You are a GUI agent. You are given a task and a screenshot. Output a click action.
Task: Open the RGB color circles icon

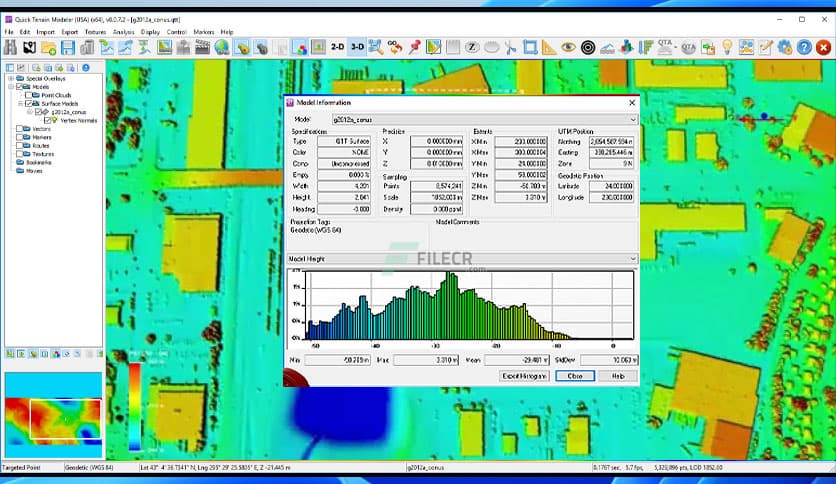click(x=300, y=47)
